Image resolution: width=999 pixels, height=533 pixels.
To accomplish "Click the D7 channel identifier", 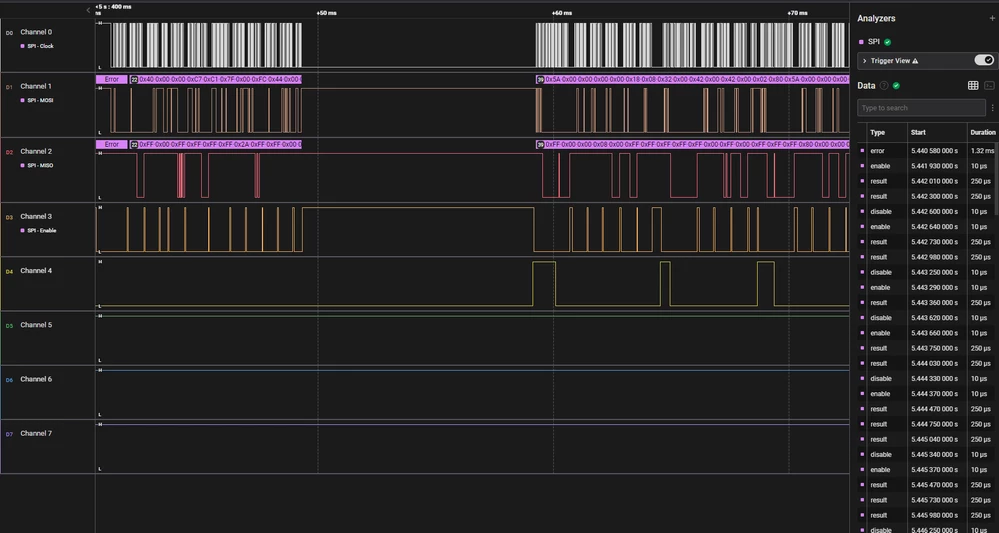I will [9, 434].
